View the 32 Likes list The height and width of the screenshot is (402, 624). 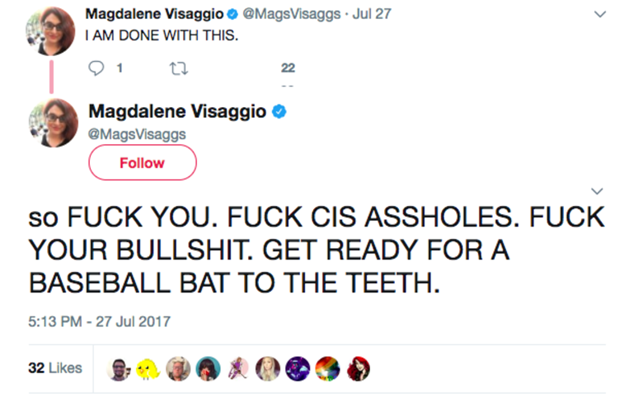55,368
